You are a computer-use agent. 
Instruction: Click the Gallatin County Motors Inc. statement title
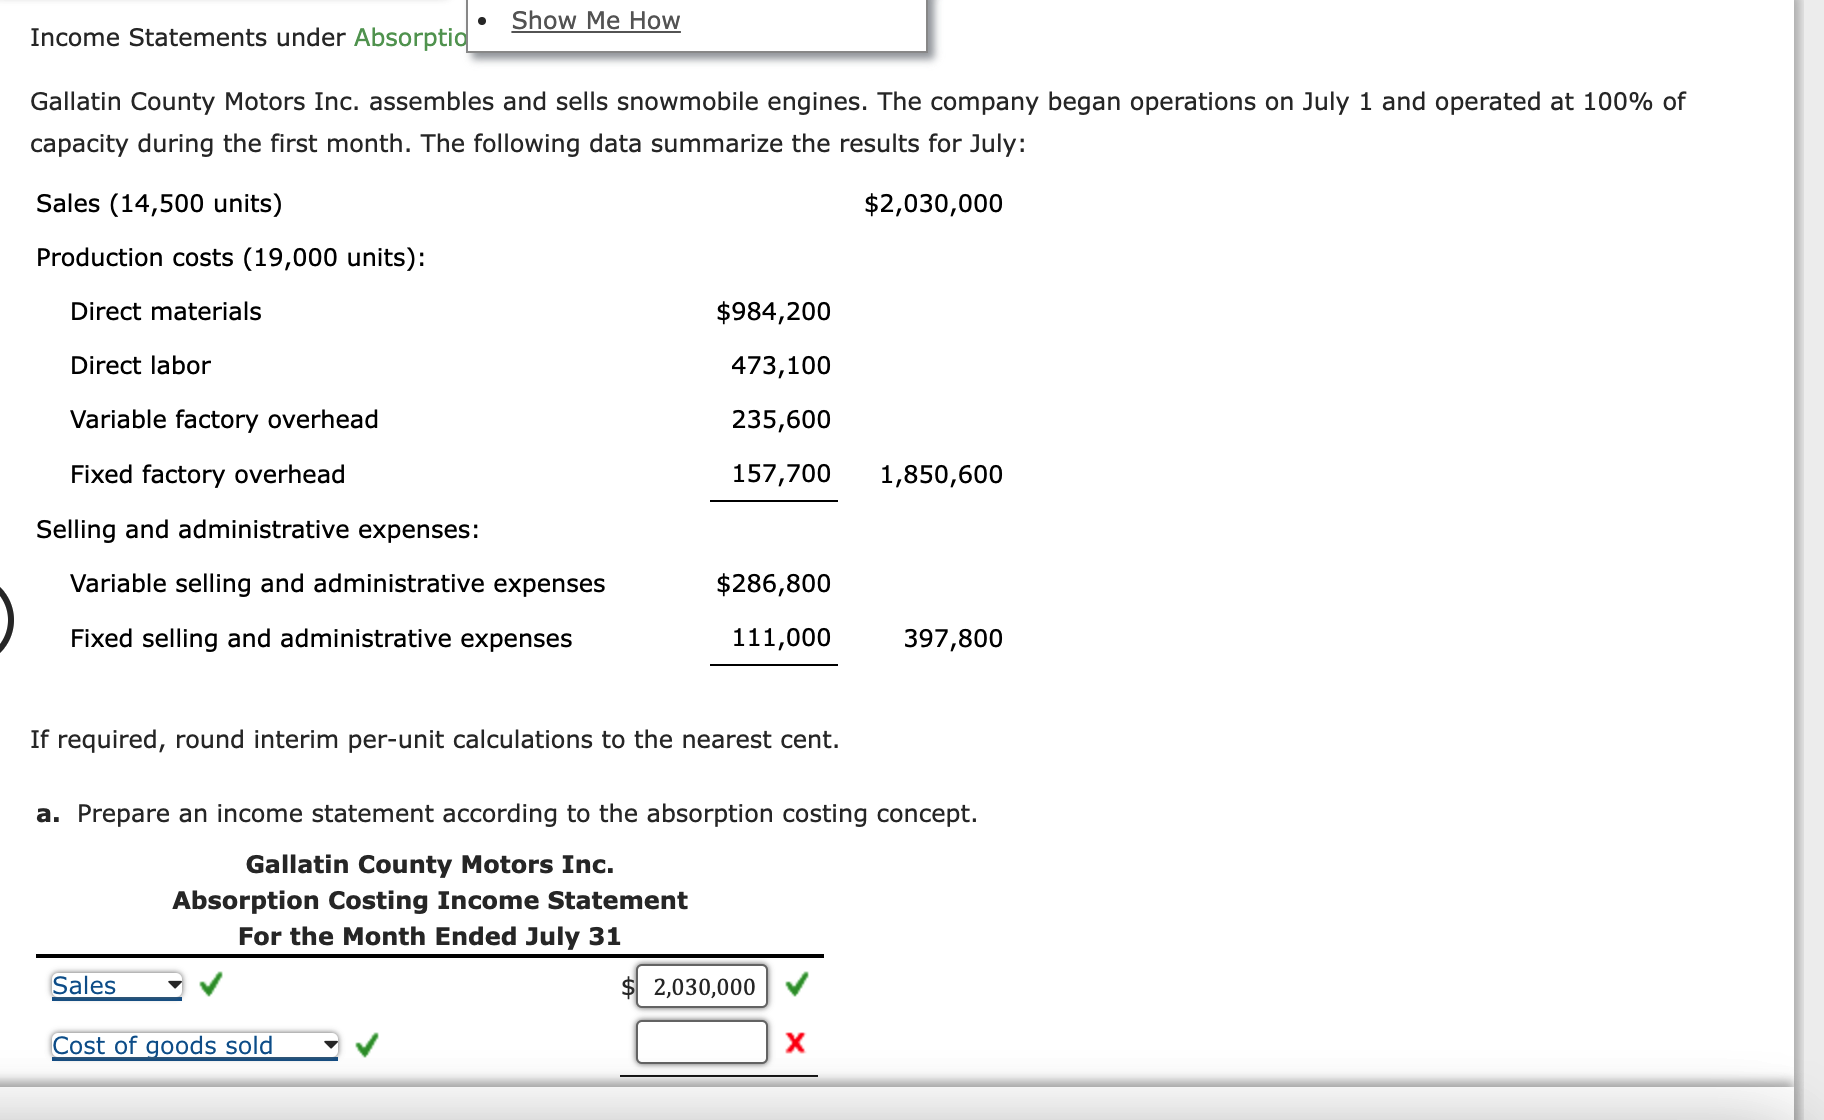point(430,864)
